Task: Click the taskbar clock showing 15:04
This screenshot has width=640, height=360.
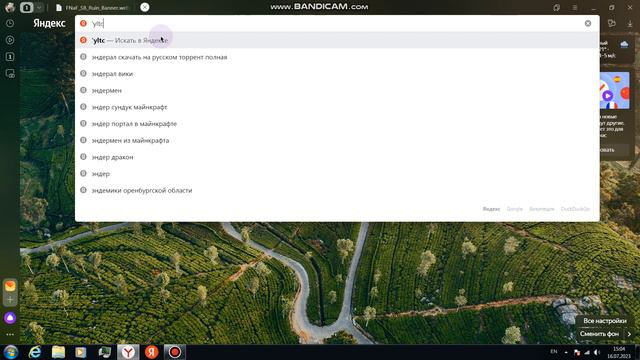Action: click(x=619, y=352)
